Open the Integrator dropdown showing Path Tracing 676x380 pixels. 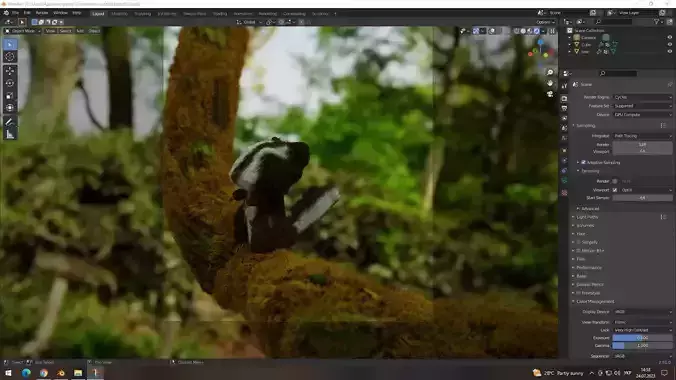(642, 136)
